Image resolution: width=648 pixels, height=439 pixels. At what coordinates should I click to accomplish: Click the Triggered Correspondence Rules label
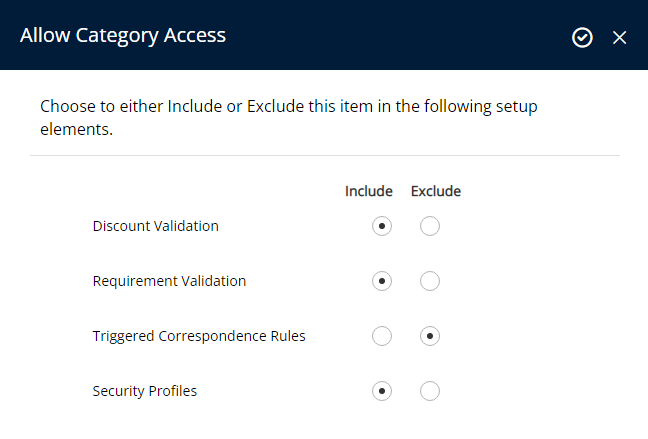199,336
